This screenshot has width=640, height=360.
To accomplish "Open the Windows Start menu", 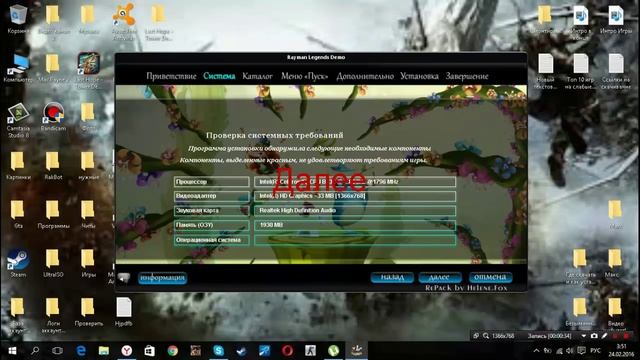I will 12,351.
